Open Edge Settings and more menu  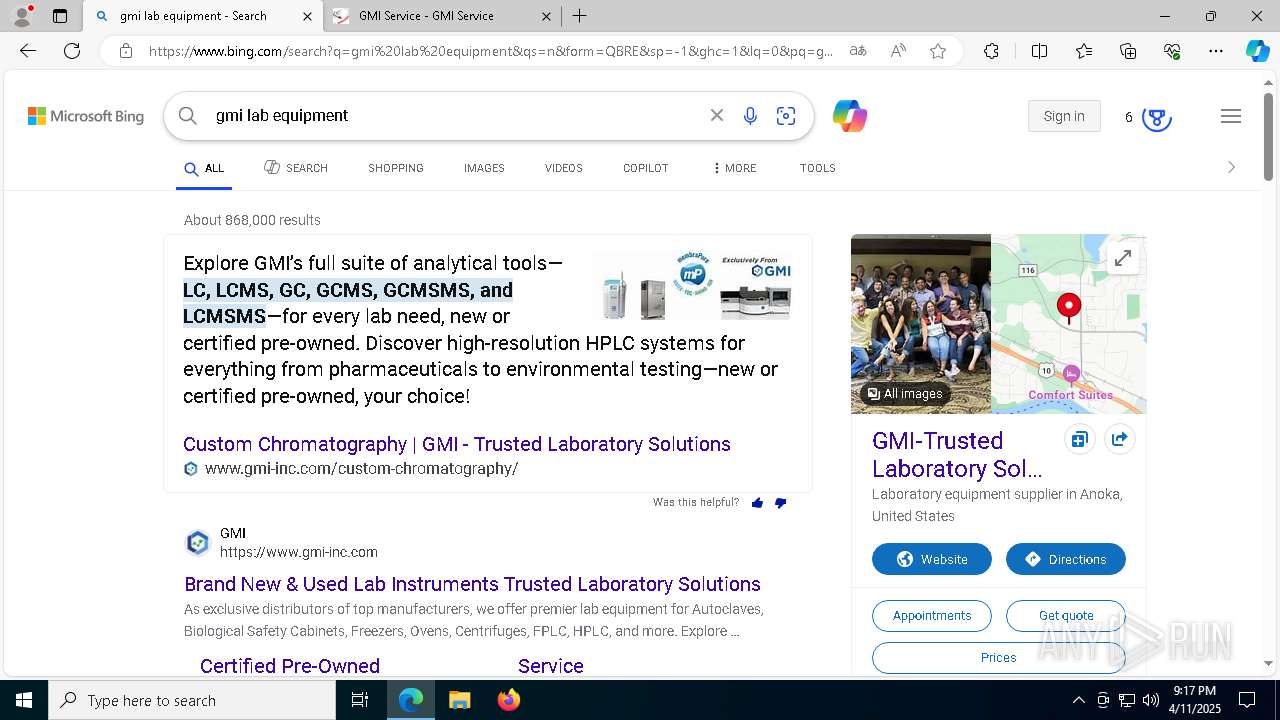click(x=1216, y=51)
